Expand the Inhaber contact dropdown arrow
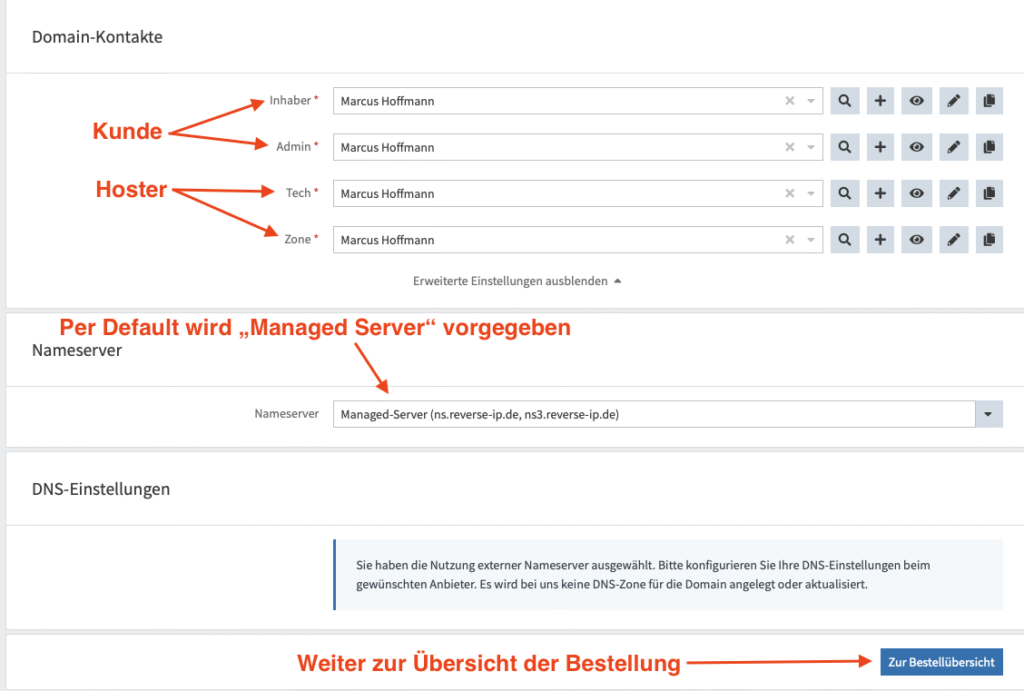This screenshot has height=691, width=1024. tap(811, 101)
